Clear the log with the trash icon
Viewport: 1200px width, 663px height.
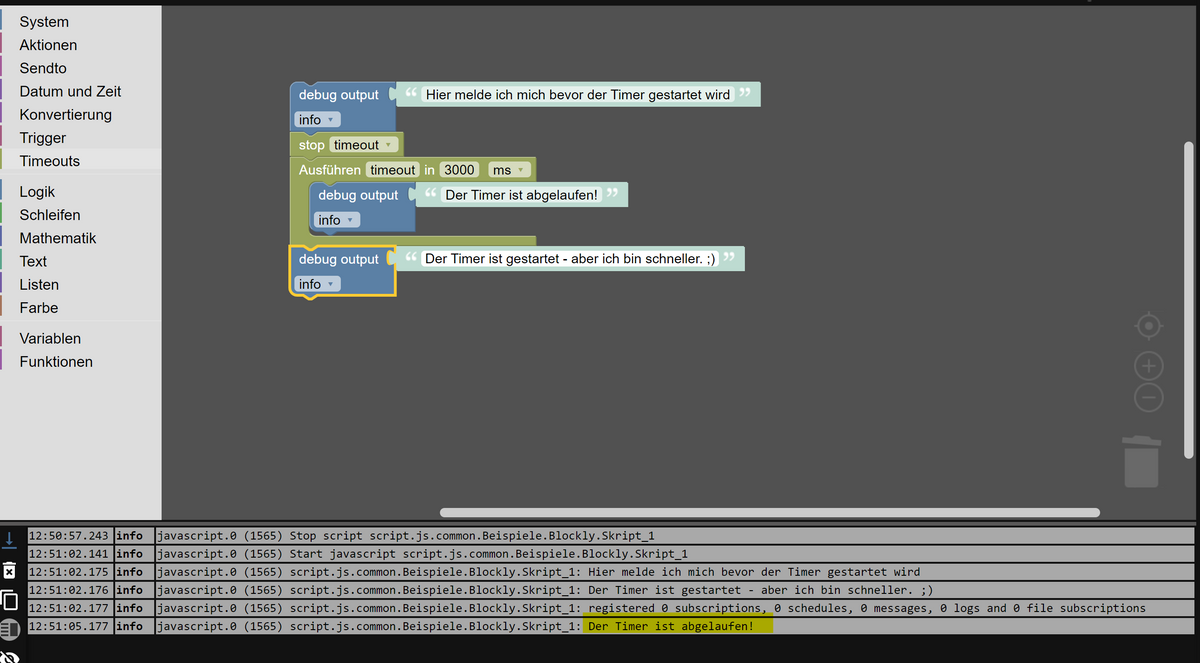10,571
